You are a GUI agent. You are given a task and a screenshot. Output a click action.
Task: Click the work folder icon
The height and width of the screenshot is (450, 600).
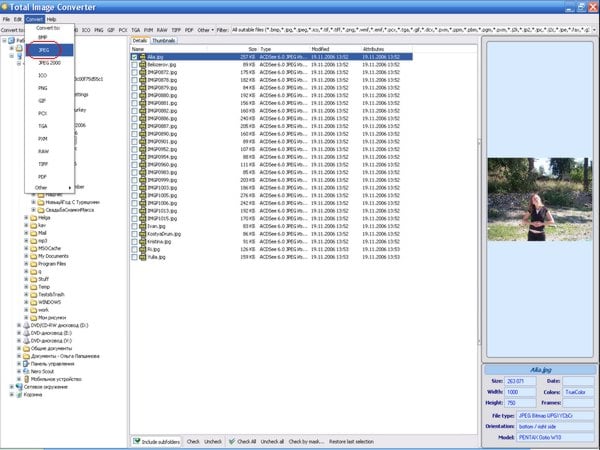pos(34,310)
